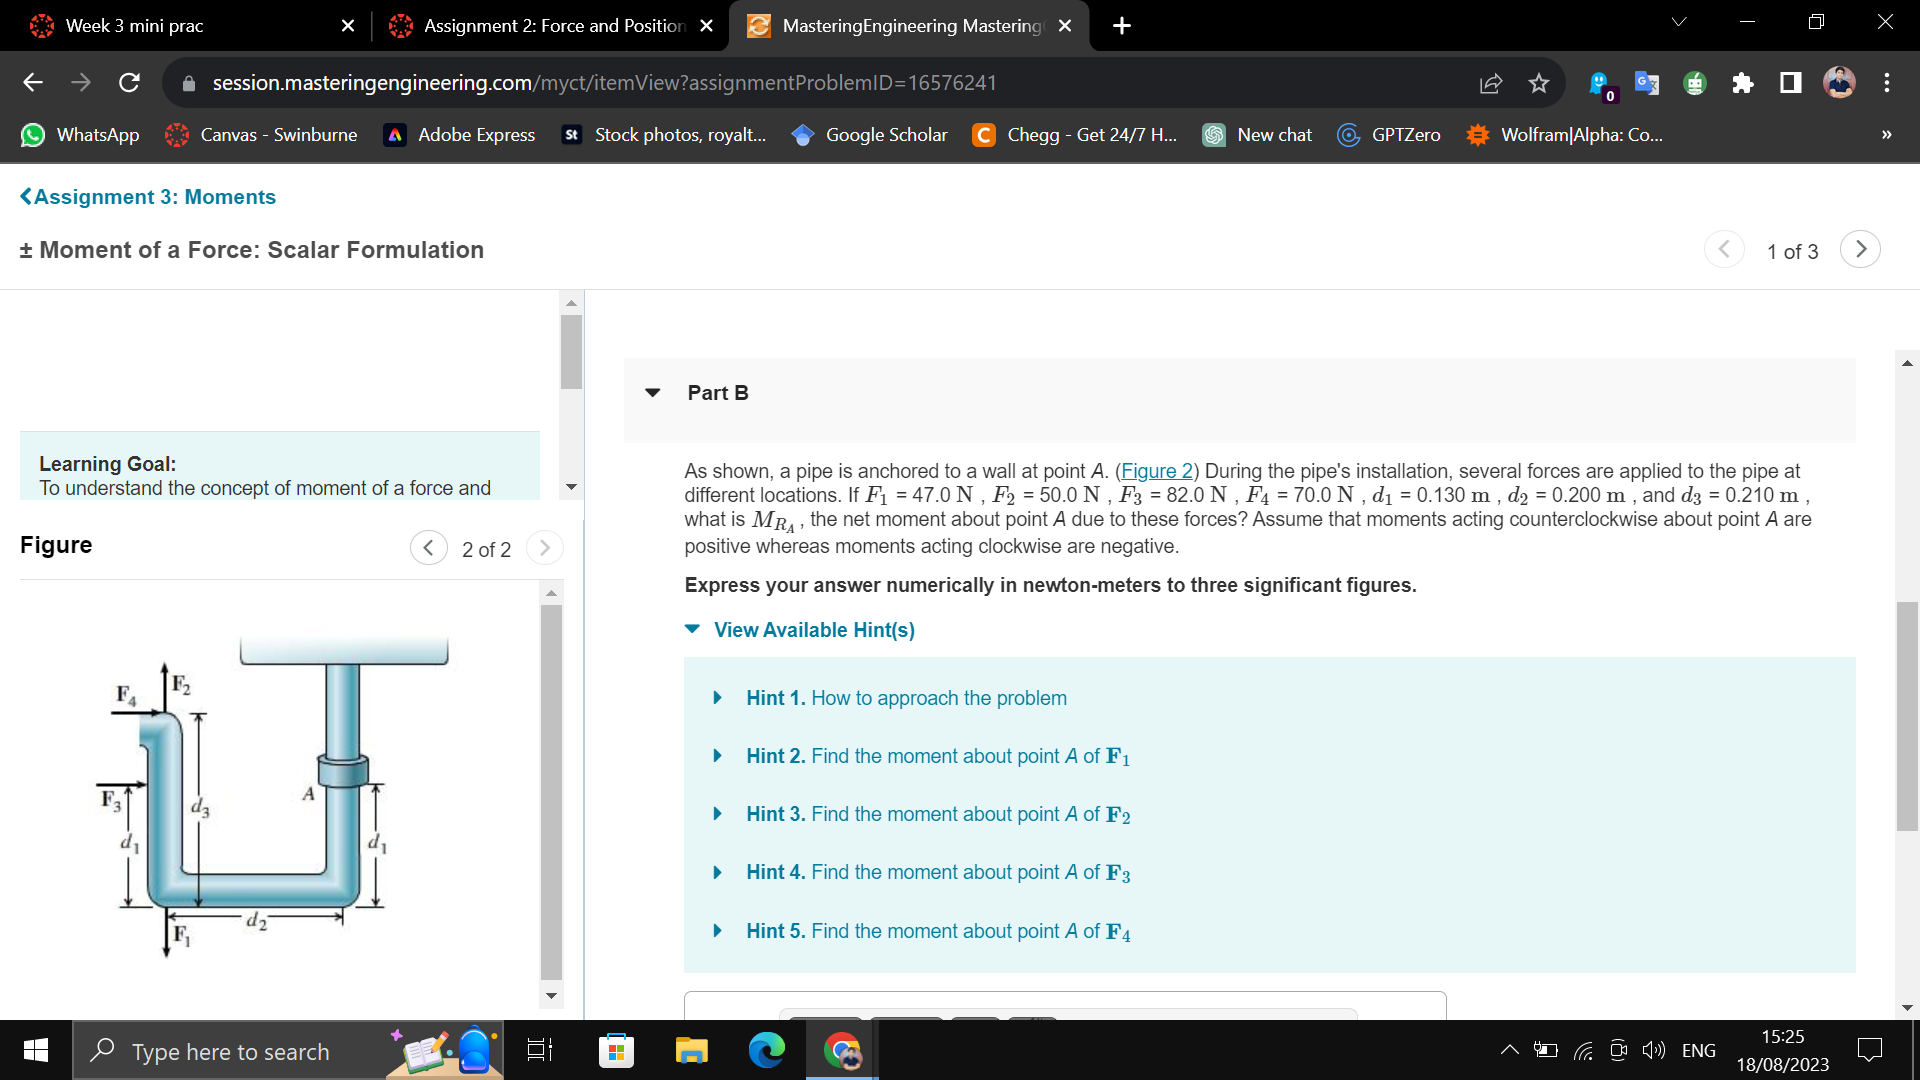
Task: Open the Figure 2 link
Action: click(x=1156, y=471)
